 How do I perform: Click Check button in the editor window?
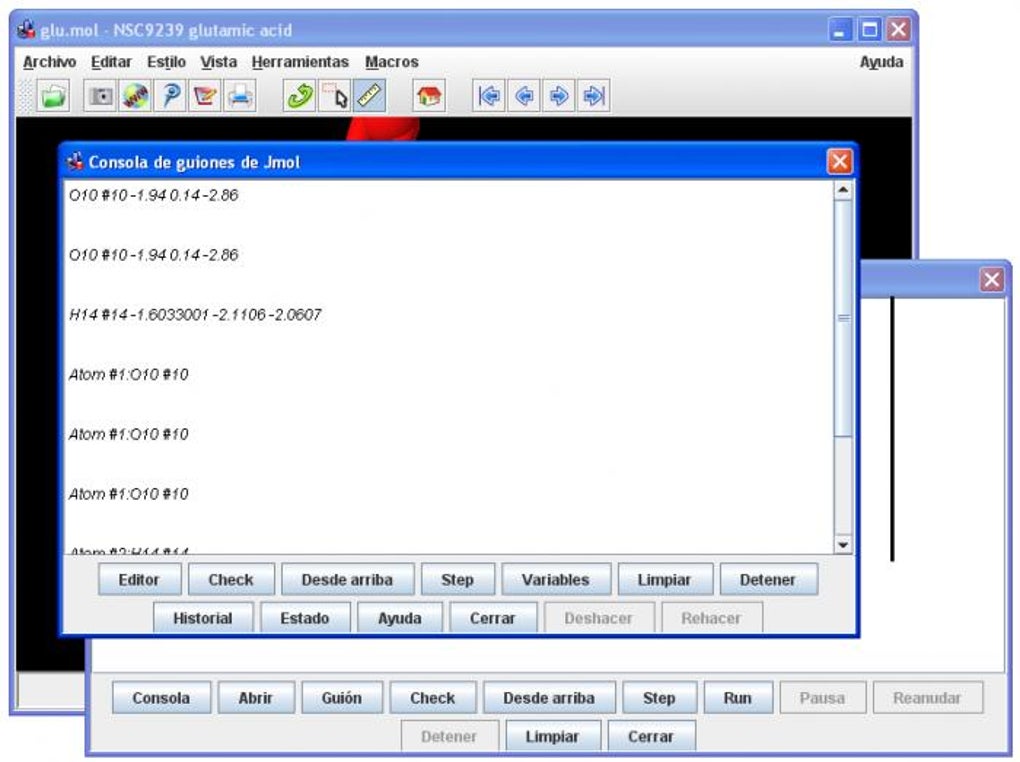pos(433,698)
